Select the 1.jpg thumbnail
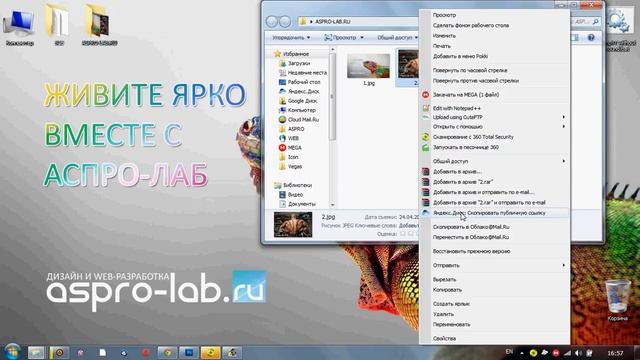The height and width of the screenshot is (360, 640). [x=368, y=66]
